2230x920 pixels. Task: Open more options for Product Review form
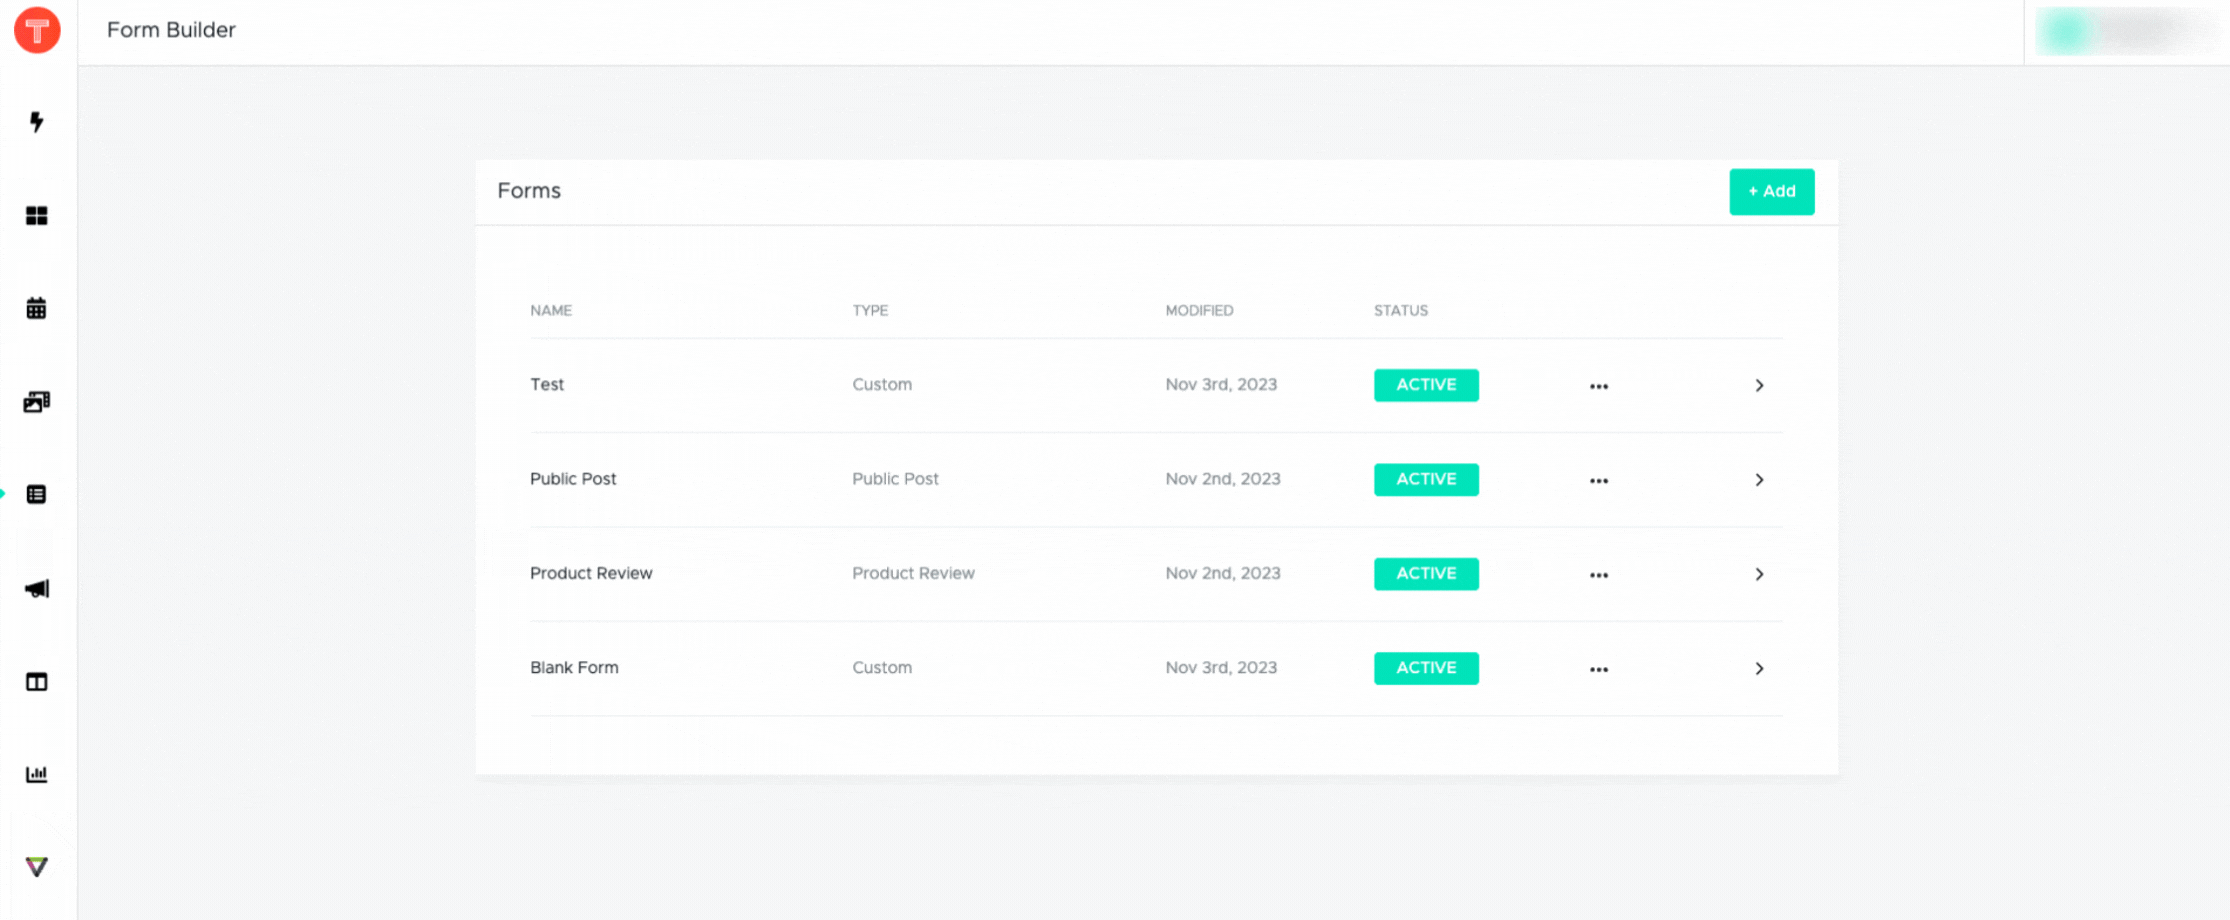[x=1599, y=575]
